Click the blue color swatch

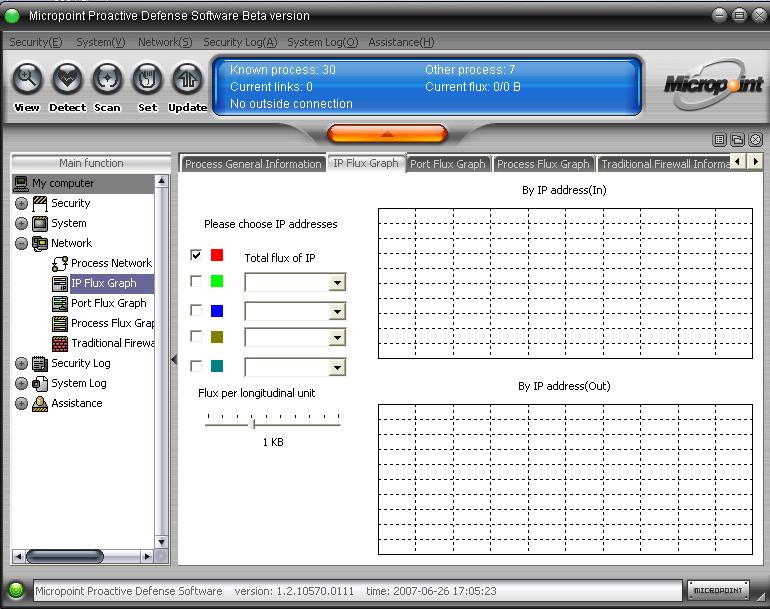click(x=217, y=311)
